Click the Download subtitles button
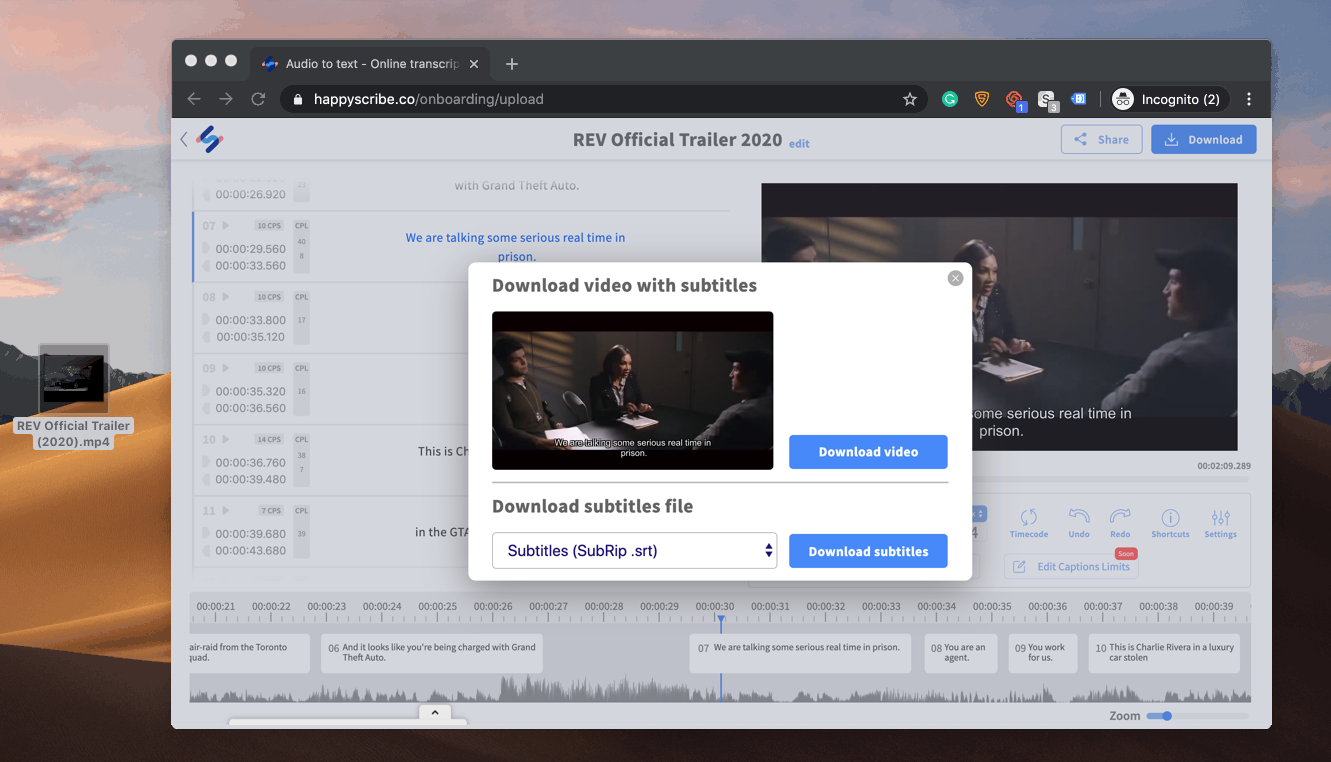This screenshot has width=1331, height=762. [x=868, y=551]
